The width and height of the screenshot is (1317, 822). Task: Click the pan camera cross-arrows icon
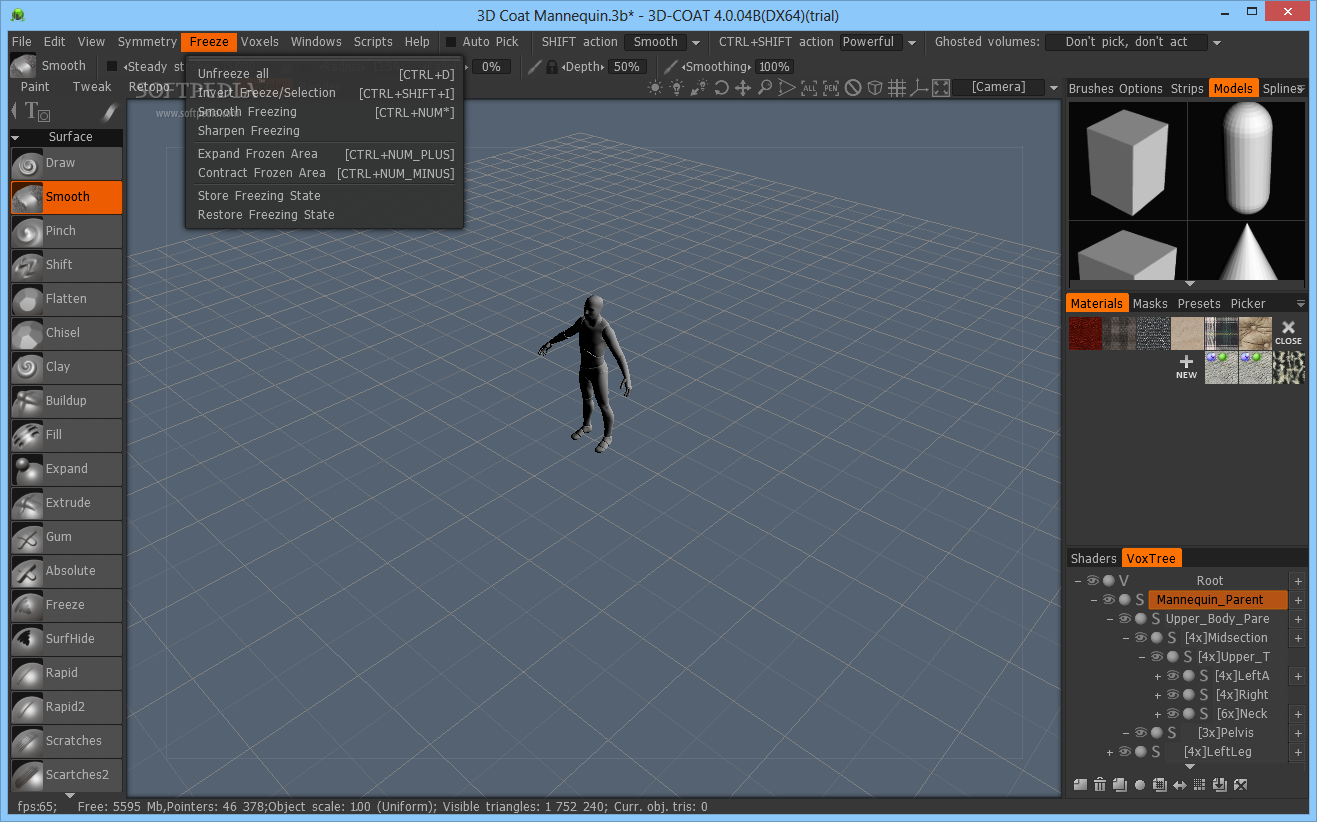tap(743, 88)
